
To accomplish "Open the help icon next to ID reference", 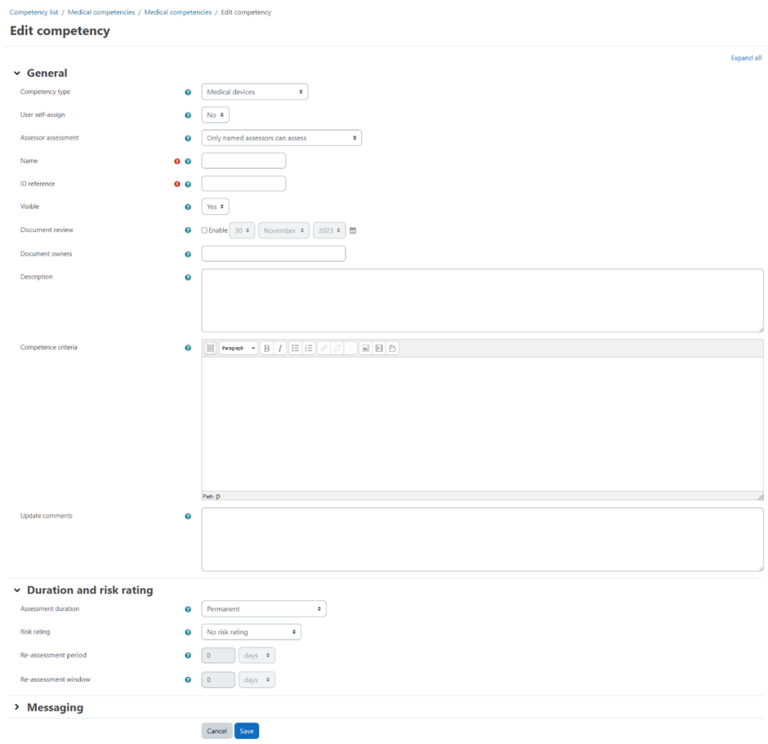I will 188,184.
